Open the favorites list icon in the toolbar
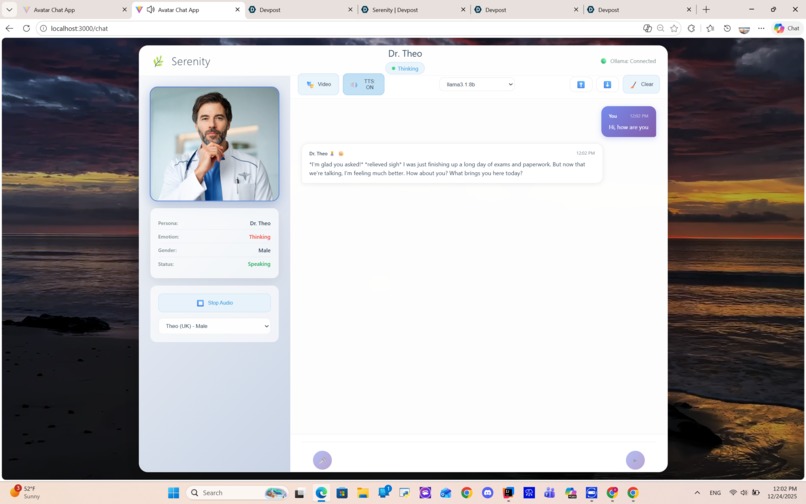This screenshot has height=504, width=806. coord(710,28)
